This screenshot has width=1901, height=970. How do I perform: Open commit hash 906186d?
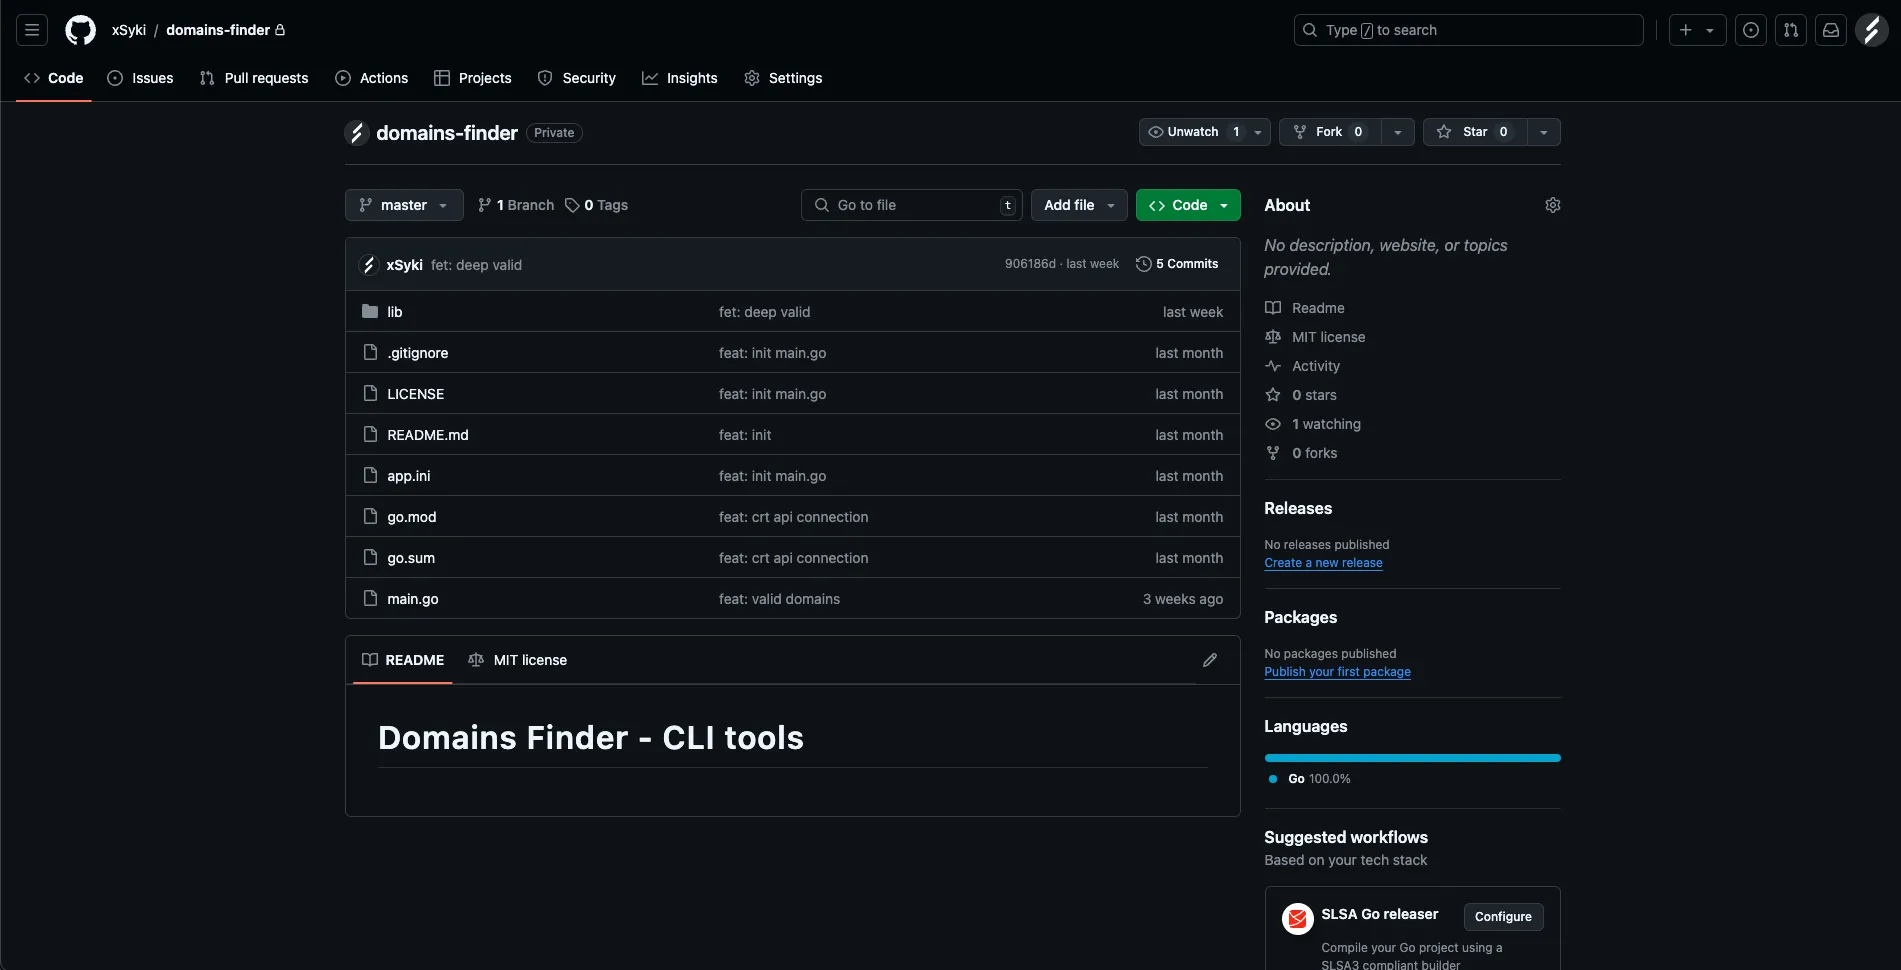pyautogui.click(x=1030, y=264)
